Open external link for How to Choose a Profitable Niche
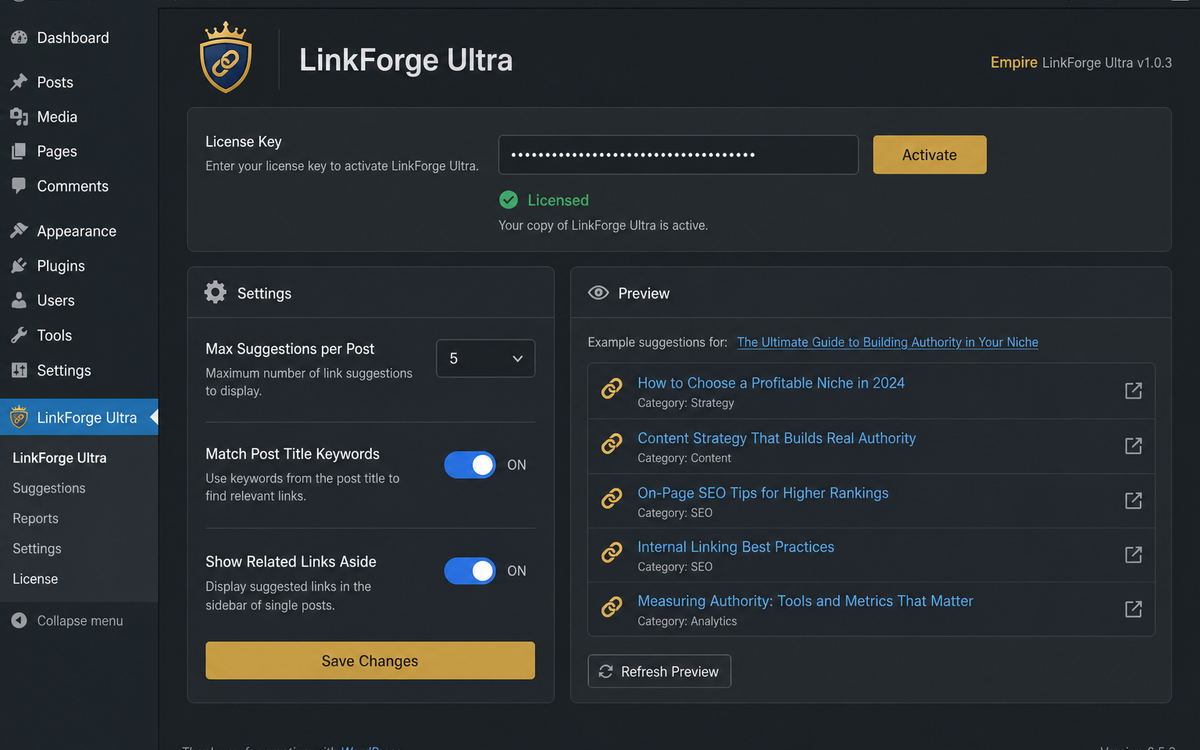 1133,390
